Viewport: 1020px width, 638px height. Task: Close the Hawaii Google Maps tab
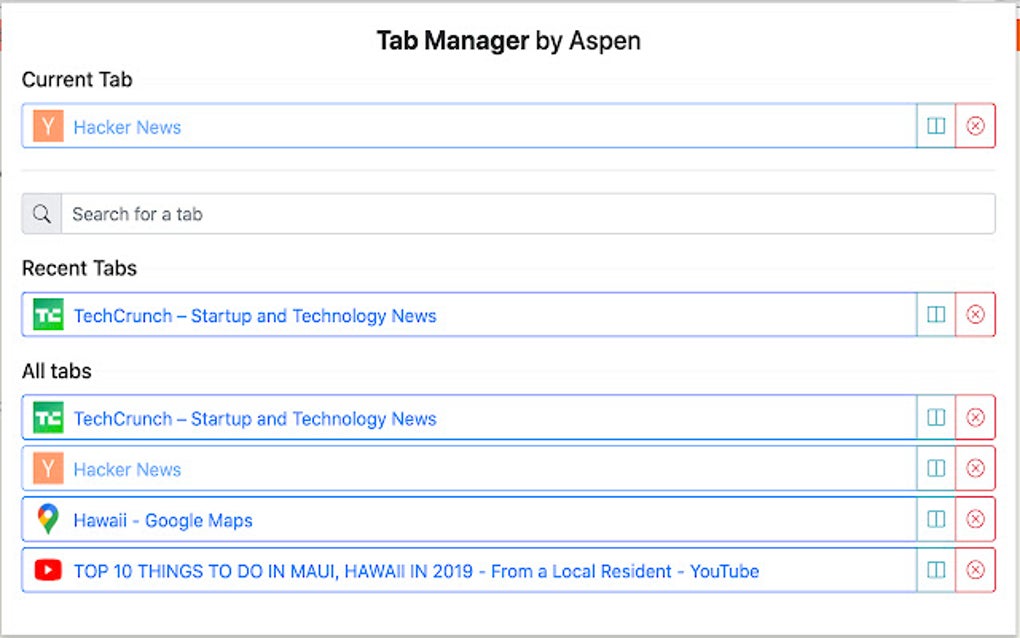pos(976,519)
